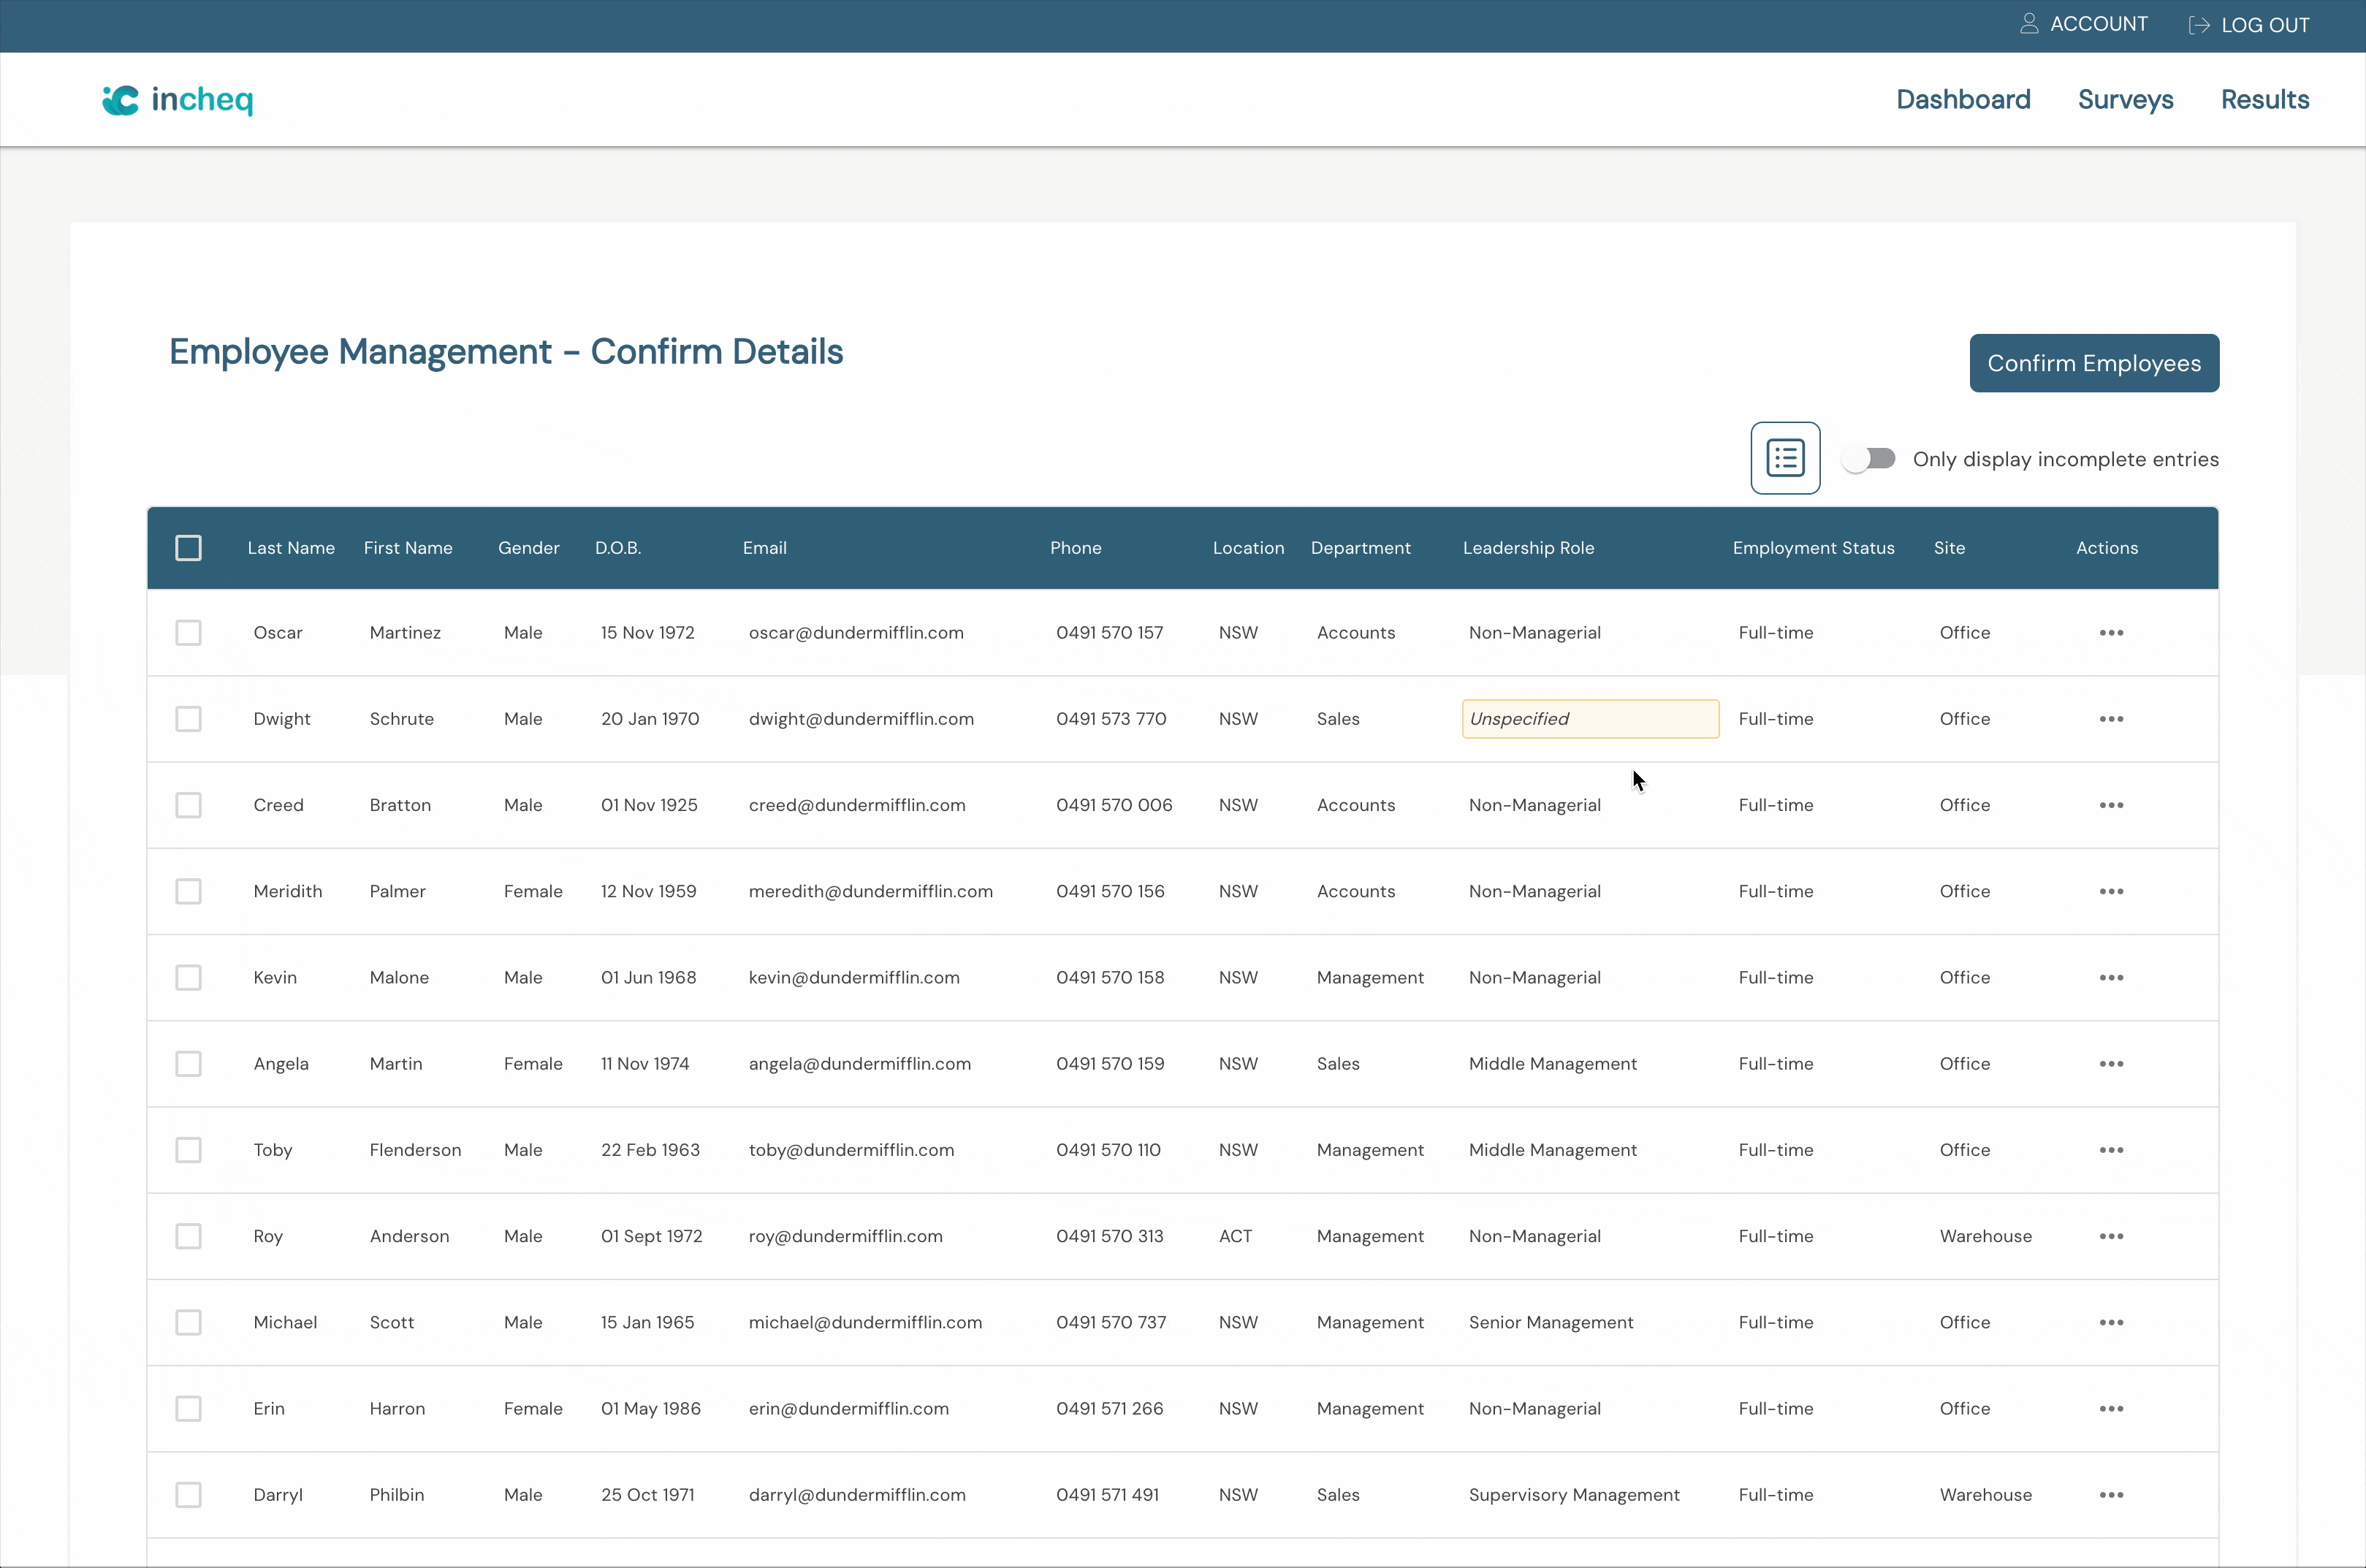
Task: Click phone number 0491 573 770
Action: tap(1111, 719)
